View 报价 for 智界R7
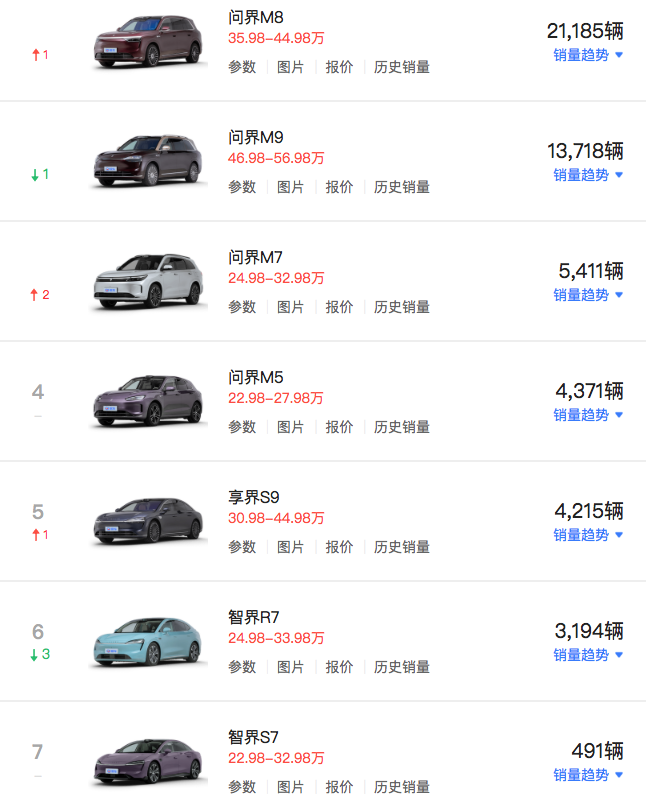646x809 pixels. click(339, 667)
